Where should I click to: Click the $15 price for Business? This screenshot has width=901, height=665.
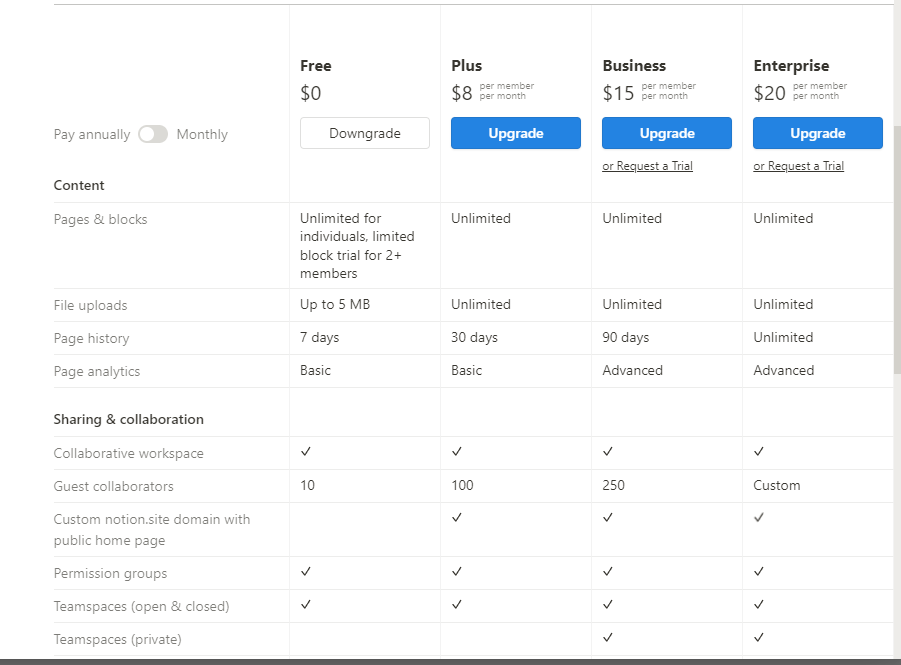point(618,93)
